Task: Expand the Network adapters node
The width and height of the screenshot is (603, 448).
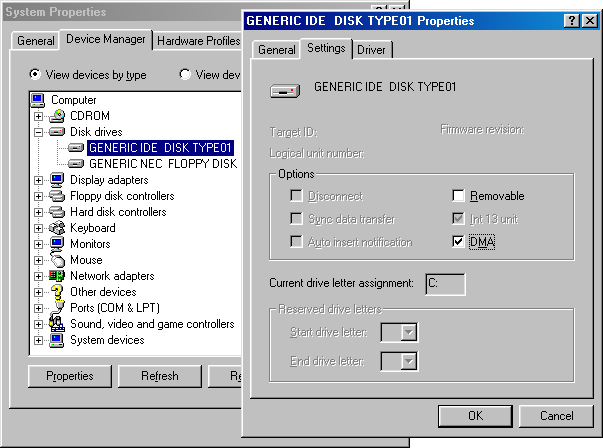Action: coord(38,276)
